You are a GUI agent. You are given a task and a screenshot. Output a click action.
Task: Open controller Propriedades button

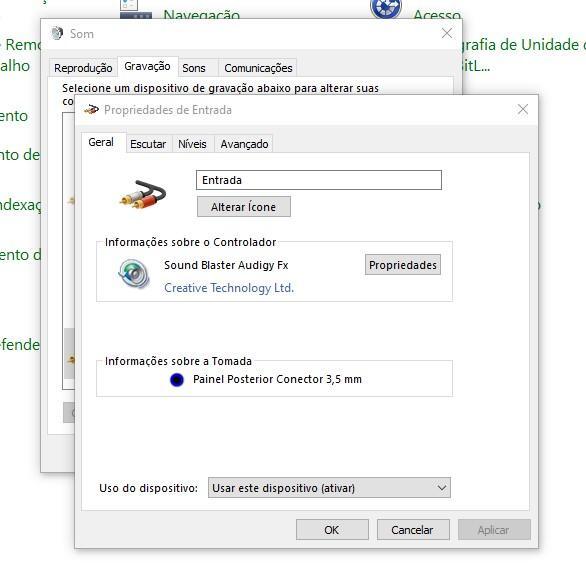pyautogui.click(x=403, y=265)
